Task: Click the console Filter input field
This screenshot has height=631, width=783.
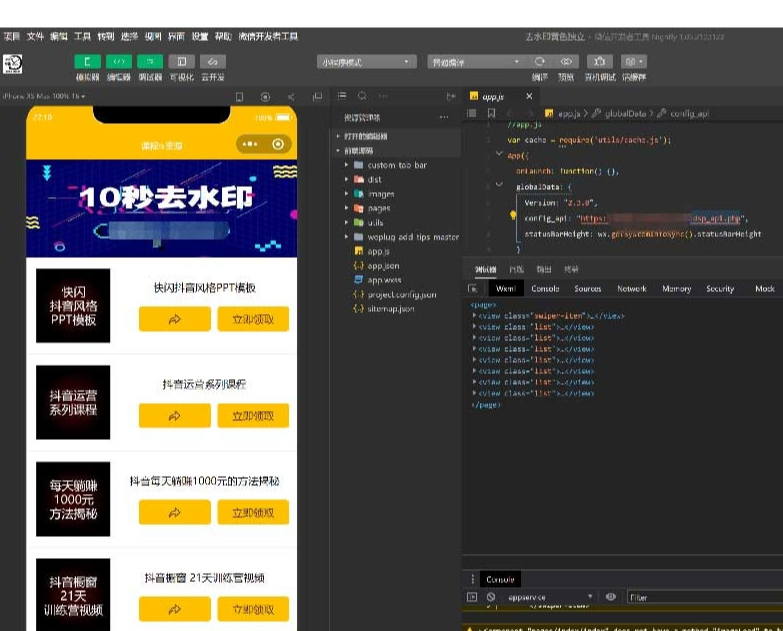Action: (x=704, y=597)
